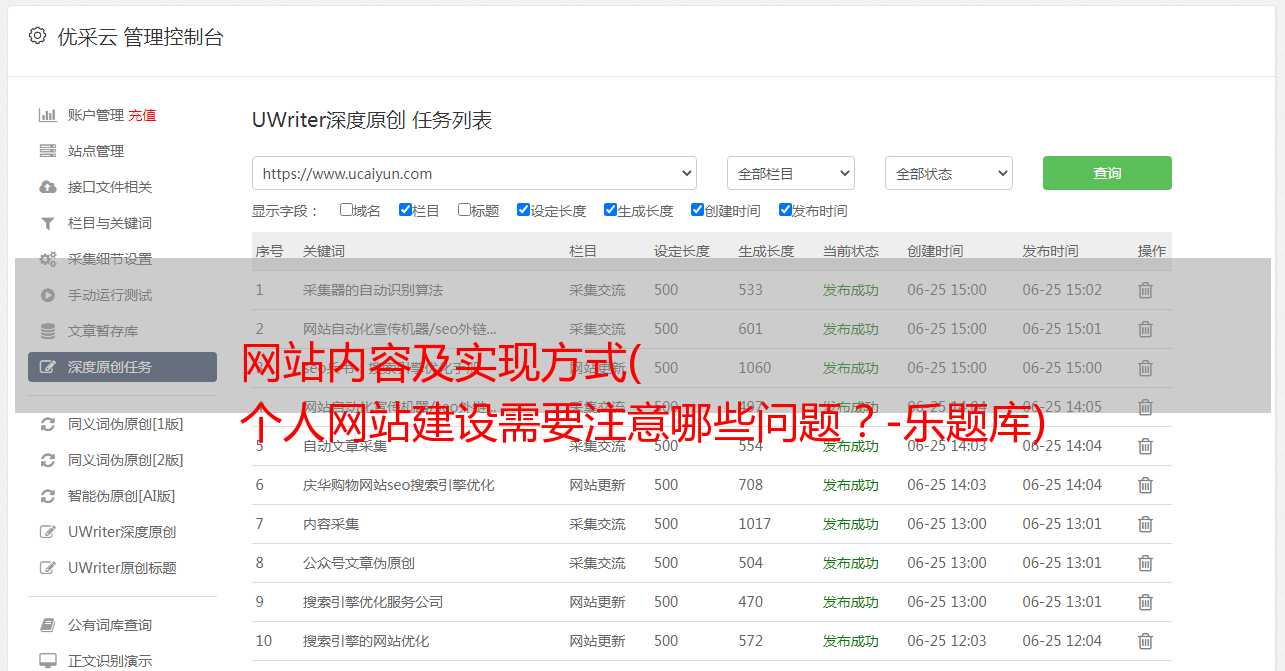The image size is (1285, 671).
Task: Click 发布成功 status in row 10
Action: click(x=851, y=641)
